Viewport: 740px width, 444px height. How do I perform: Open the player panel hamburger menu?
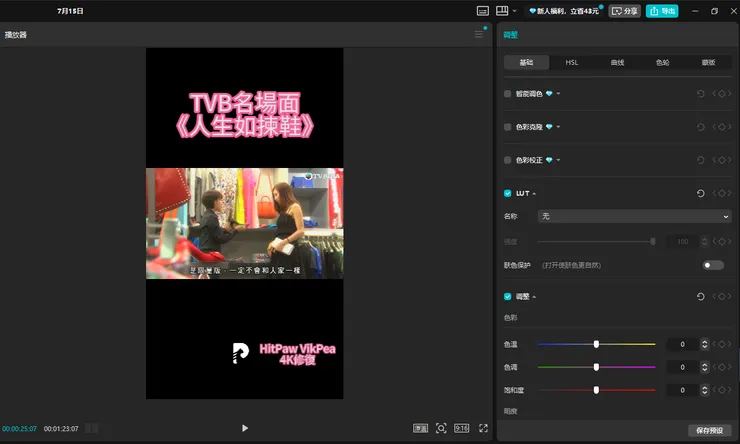[x=479, y=34]
